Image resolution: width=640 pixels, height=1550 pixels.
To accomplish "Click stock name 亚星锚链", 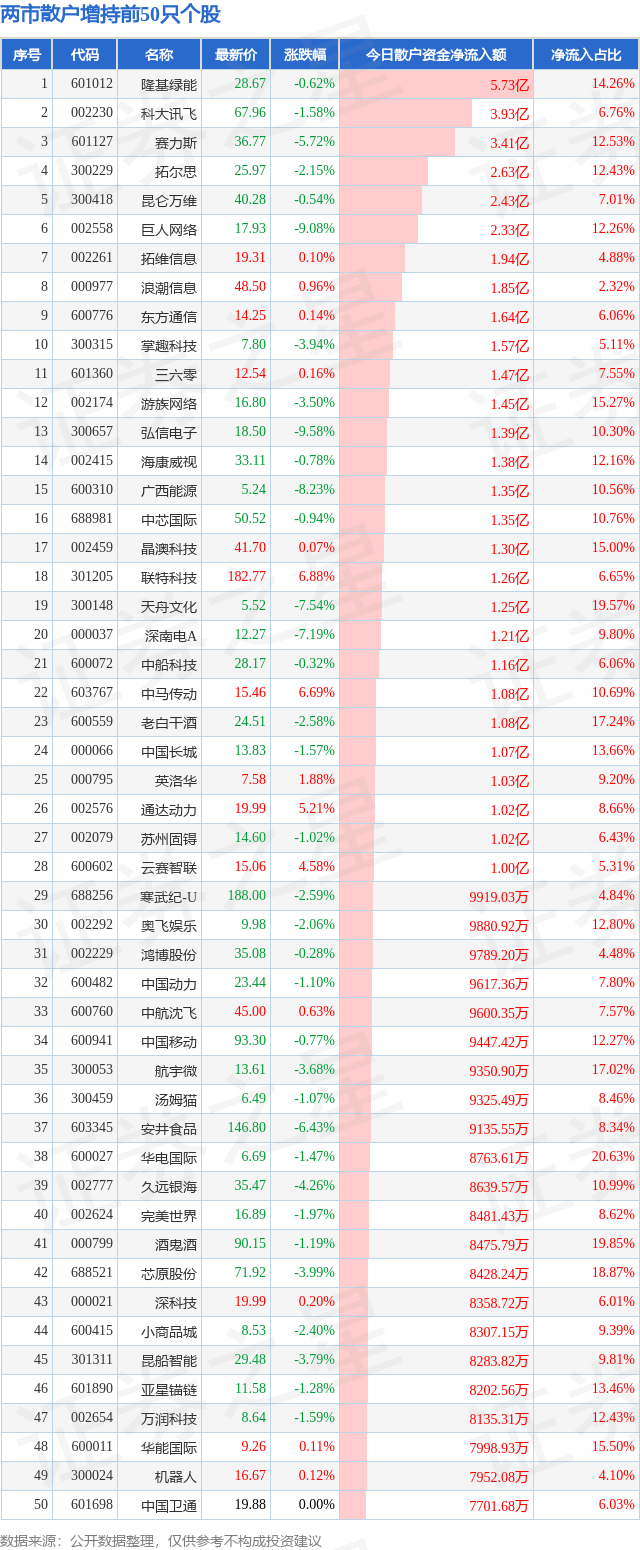I will click(169, 1390).
